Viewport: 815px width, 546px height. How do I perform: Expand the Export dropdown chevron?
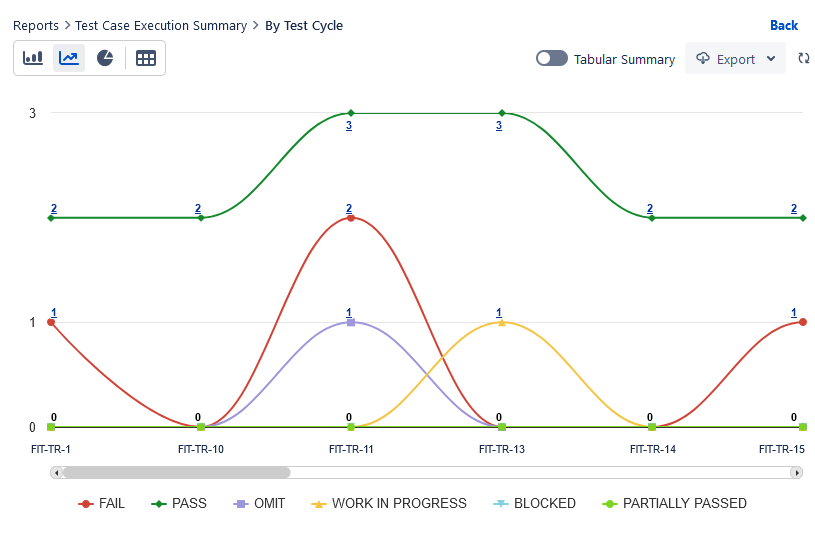770,59
